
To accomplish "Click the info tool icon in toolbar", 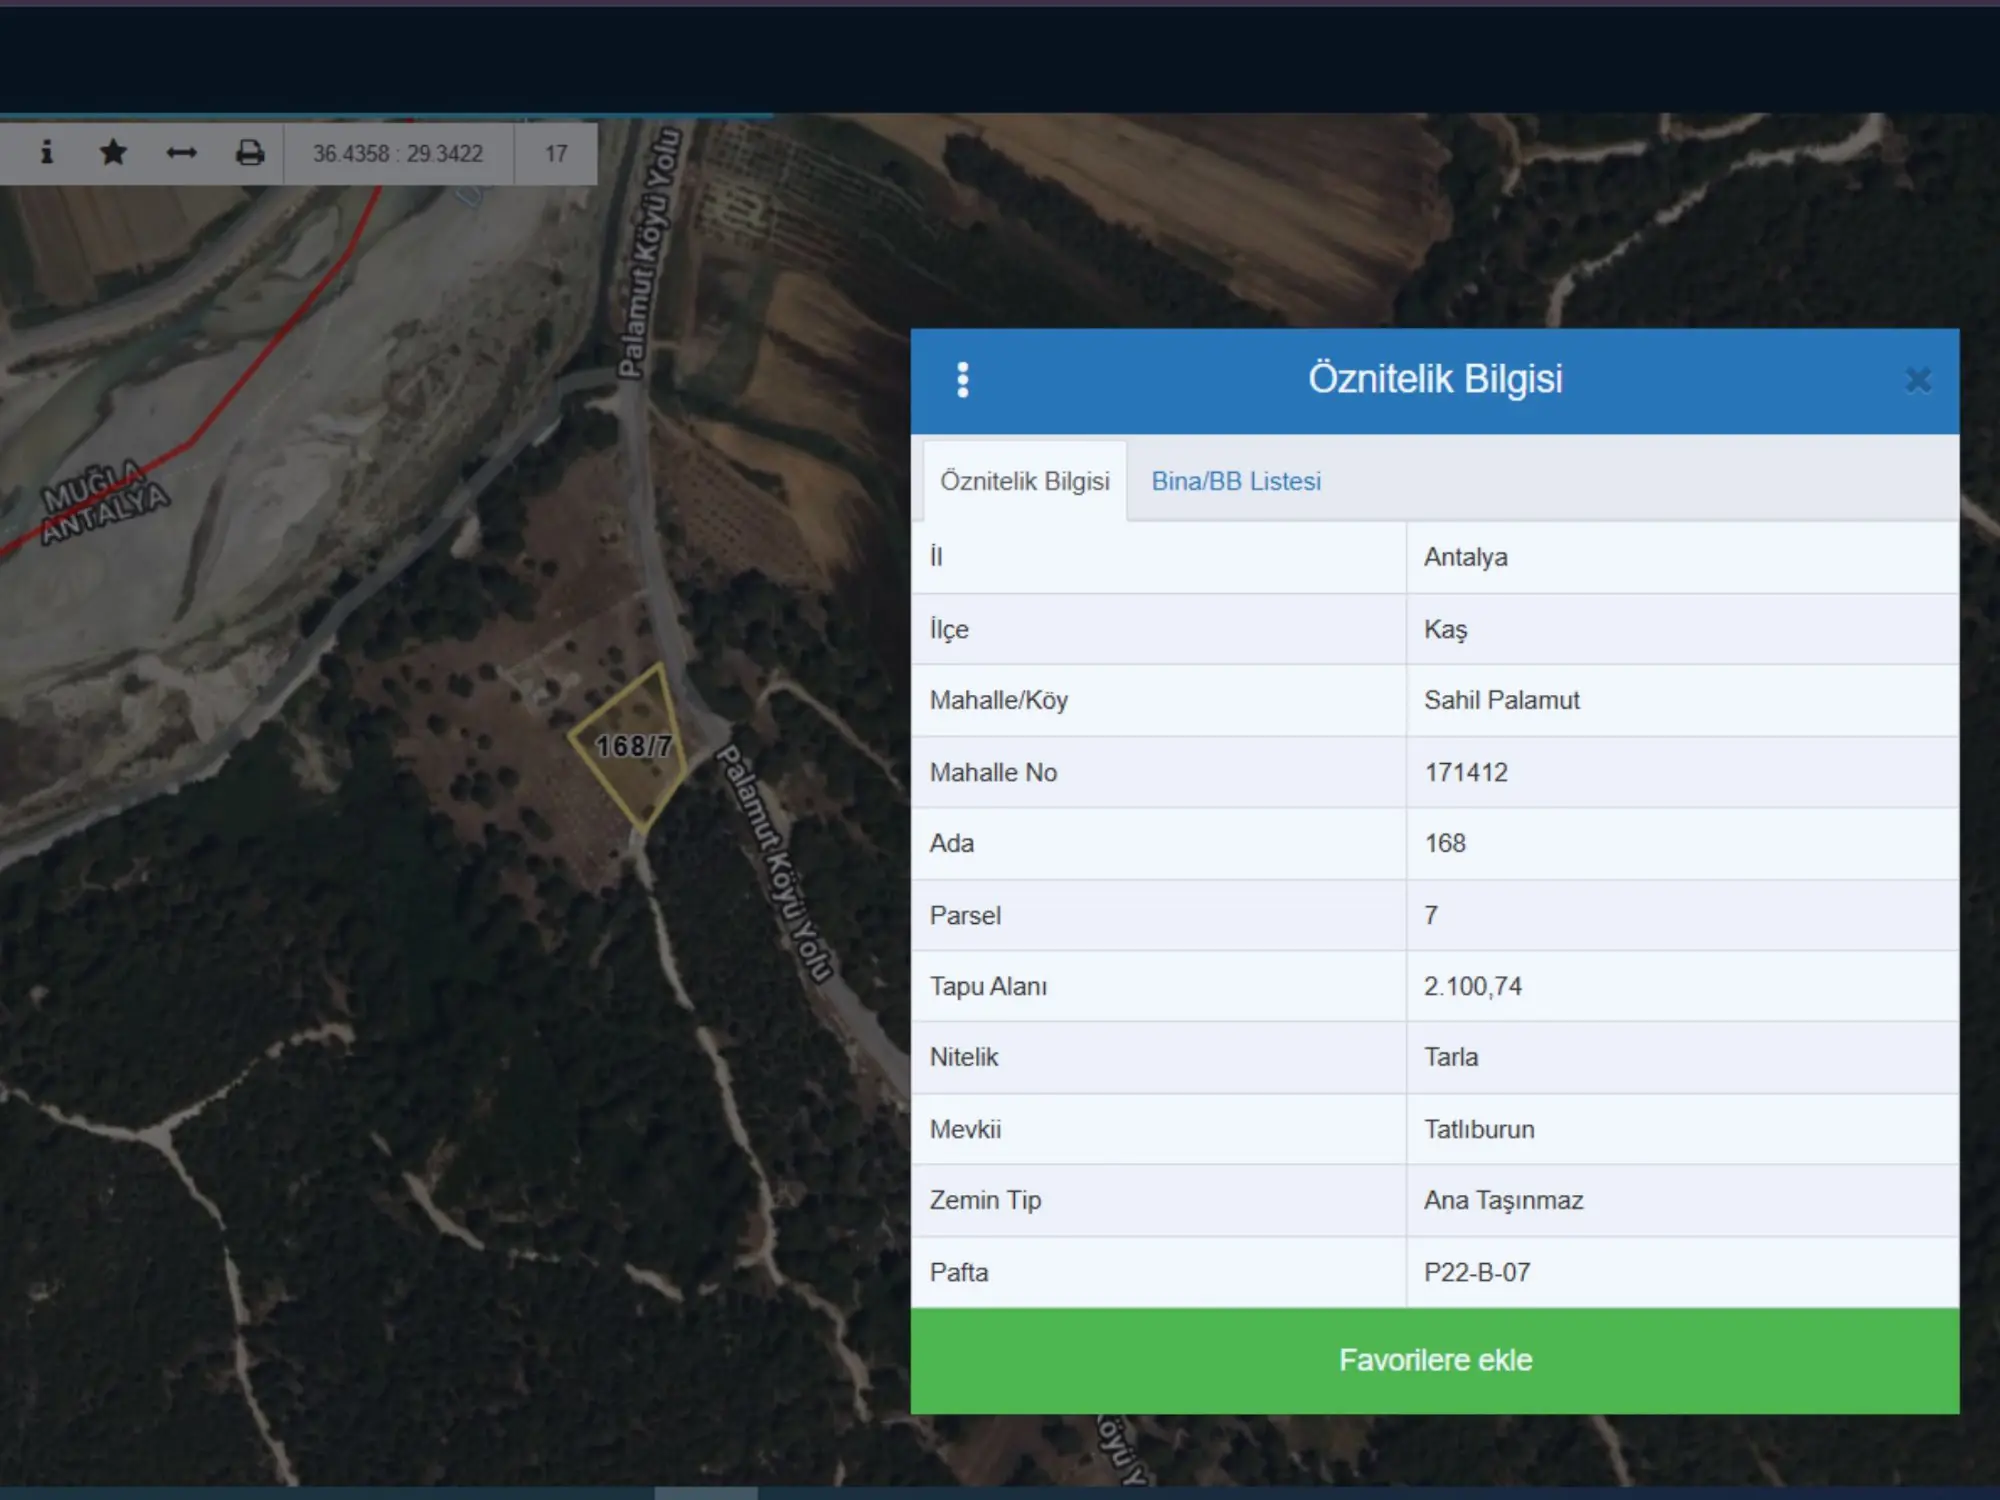I will (46, 152).
